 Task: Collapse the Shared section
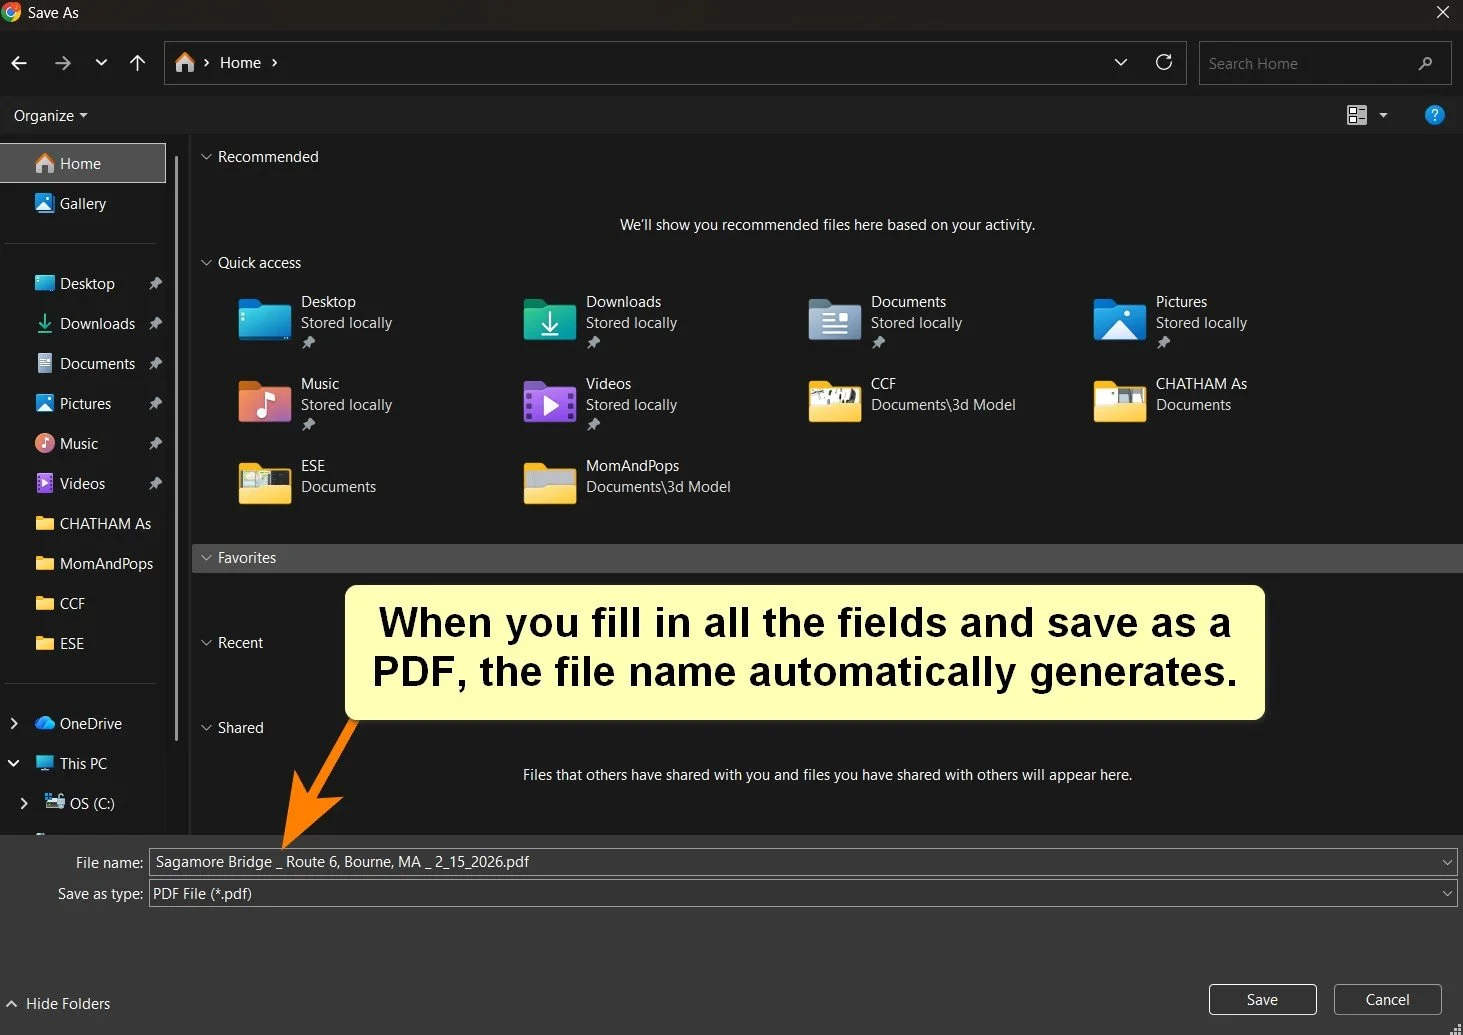click(x=207, y=728)
